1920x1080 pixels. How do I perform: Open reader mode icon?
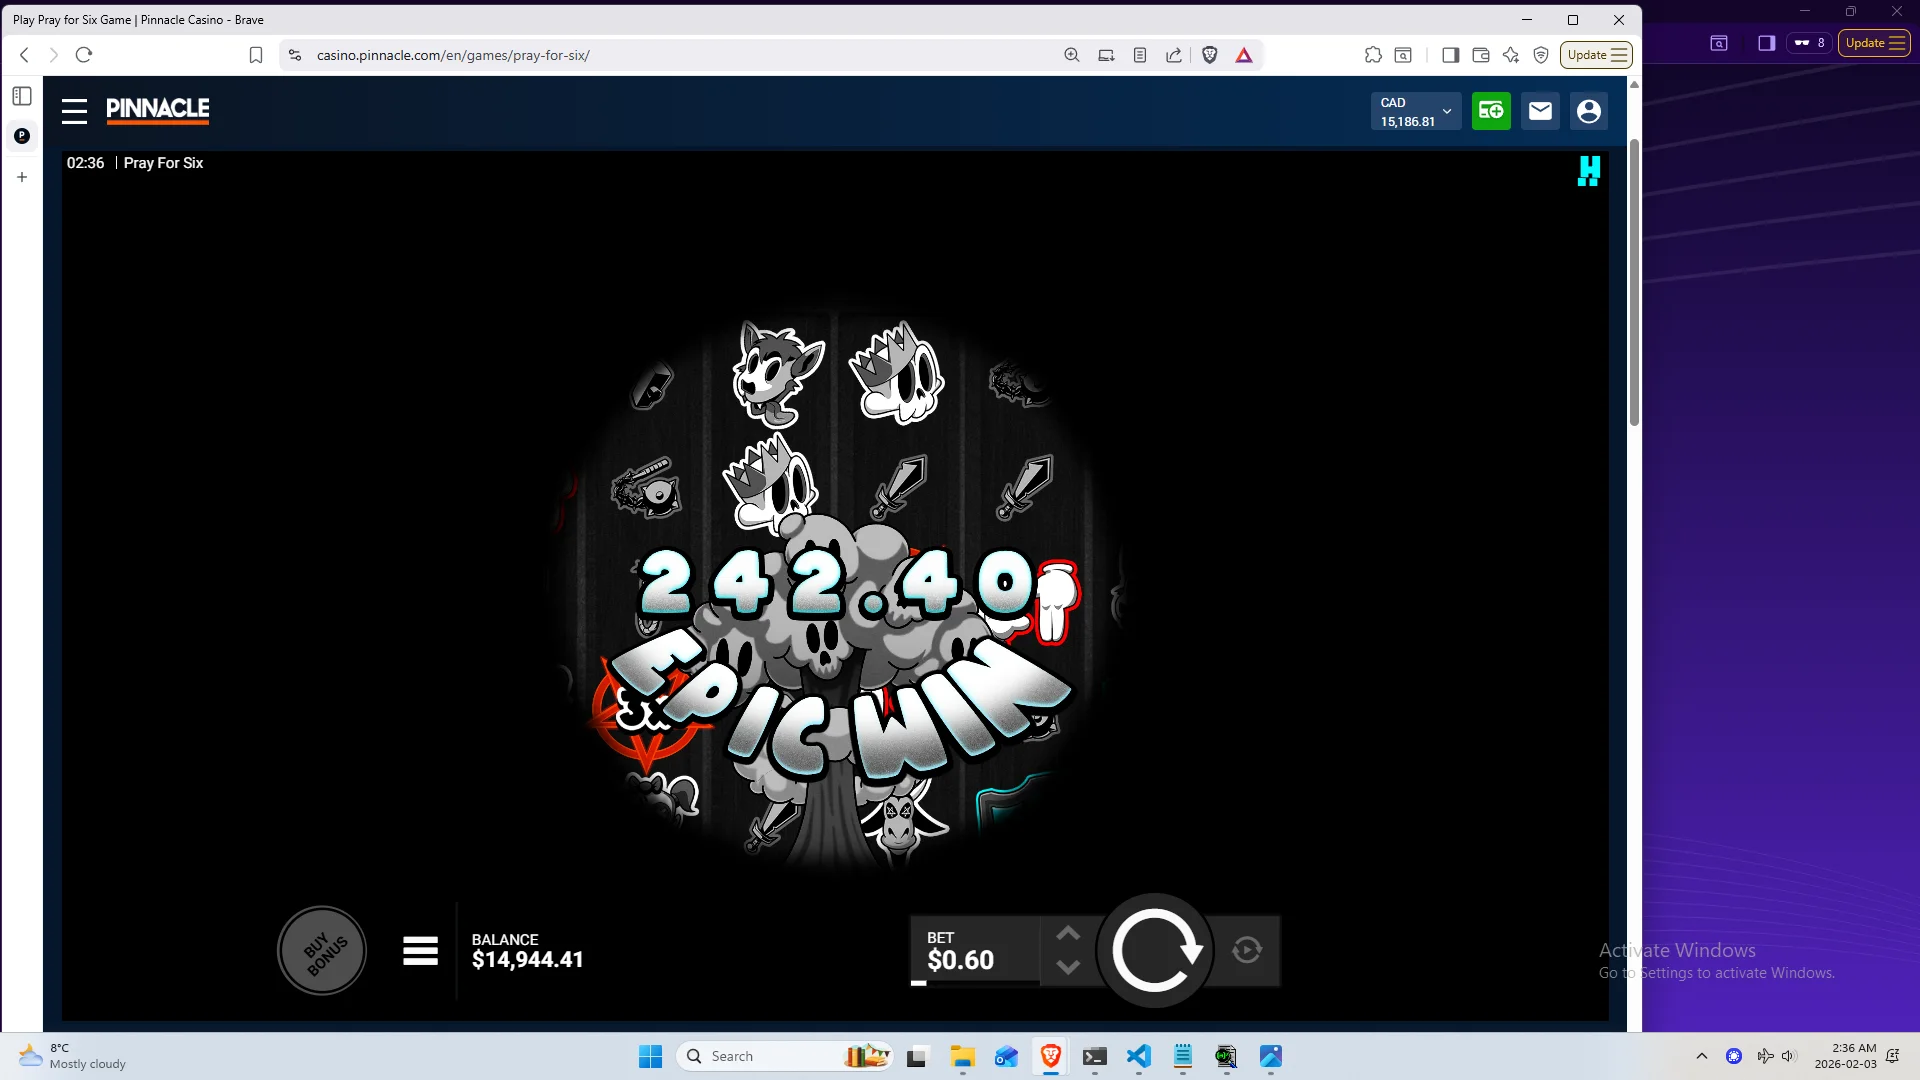pyautogui.click(x=1140, y=55)
